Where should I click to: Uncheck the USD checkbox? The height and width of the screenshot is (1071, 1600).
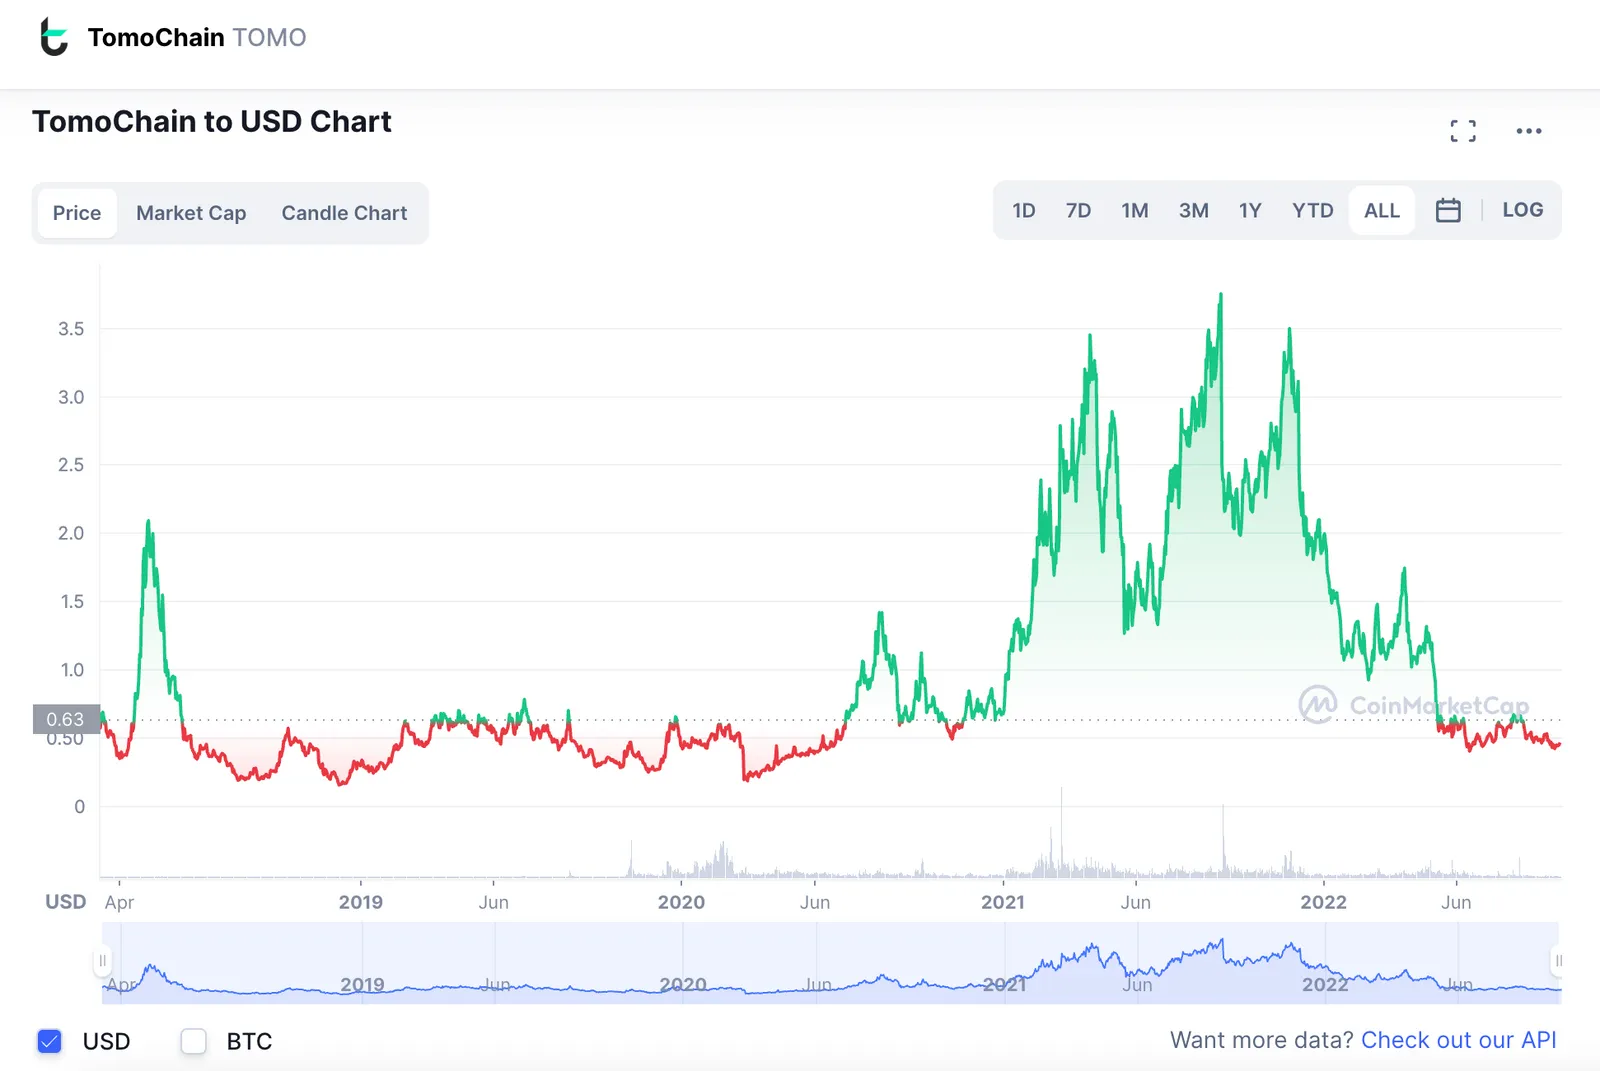[49, 1041]
